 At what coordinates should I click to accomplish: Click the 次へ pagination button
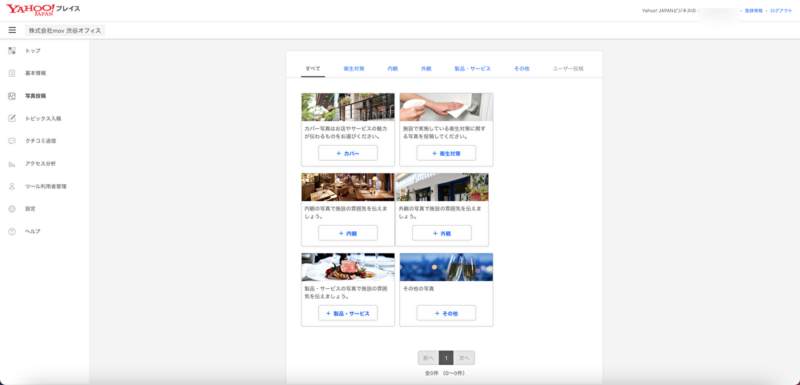tap(464, 358)
